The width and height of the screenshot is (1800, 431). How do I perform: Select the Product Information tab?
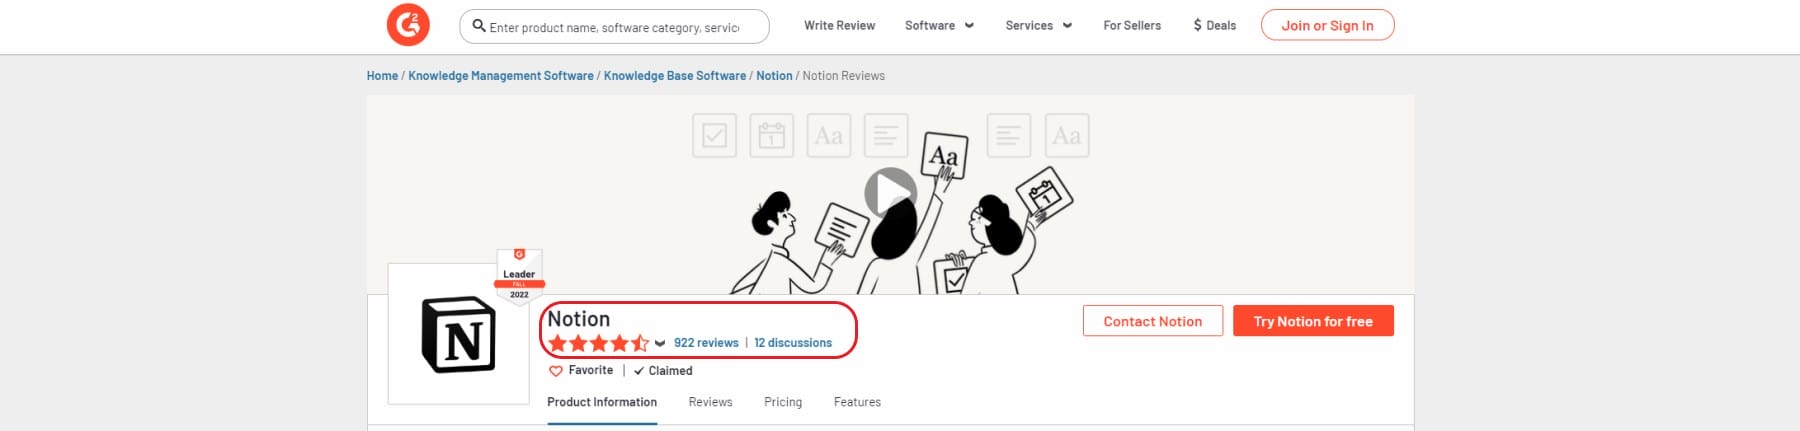(x=602, y=402)
